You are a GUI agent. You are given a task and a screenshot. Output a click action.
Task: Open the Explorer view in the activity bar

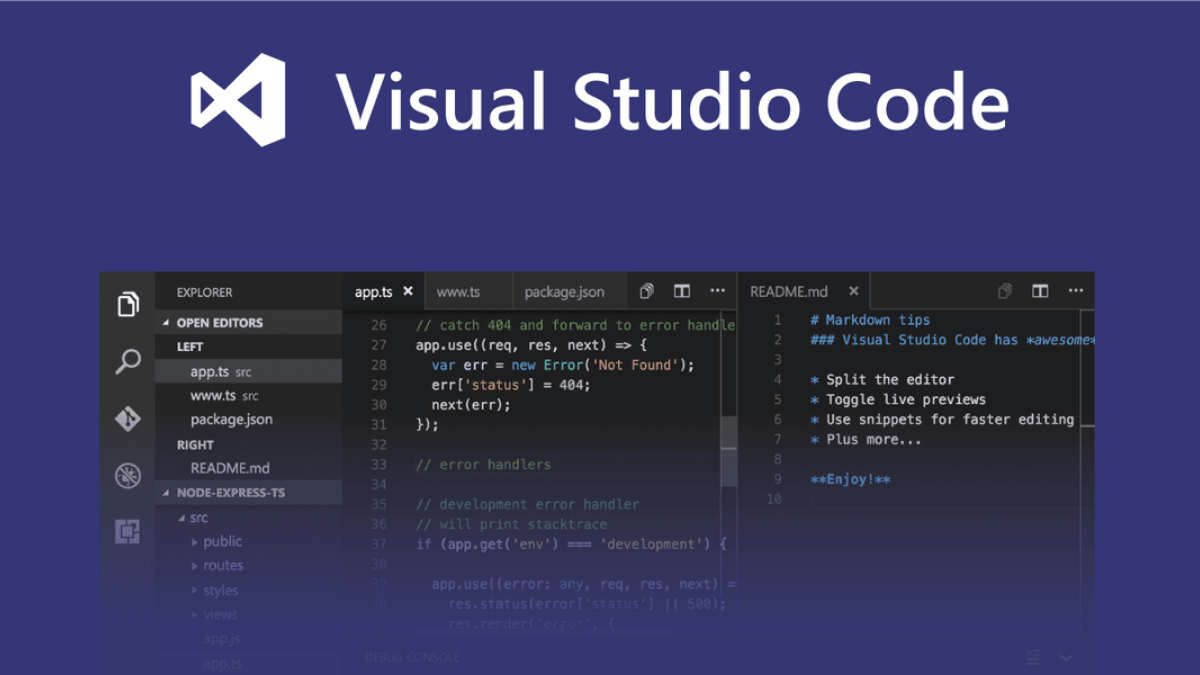[128, 303]
